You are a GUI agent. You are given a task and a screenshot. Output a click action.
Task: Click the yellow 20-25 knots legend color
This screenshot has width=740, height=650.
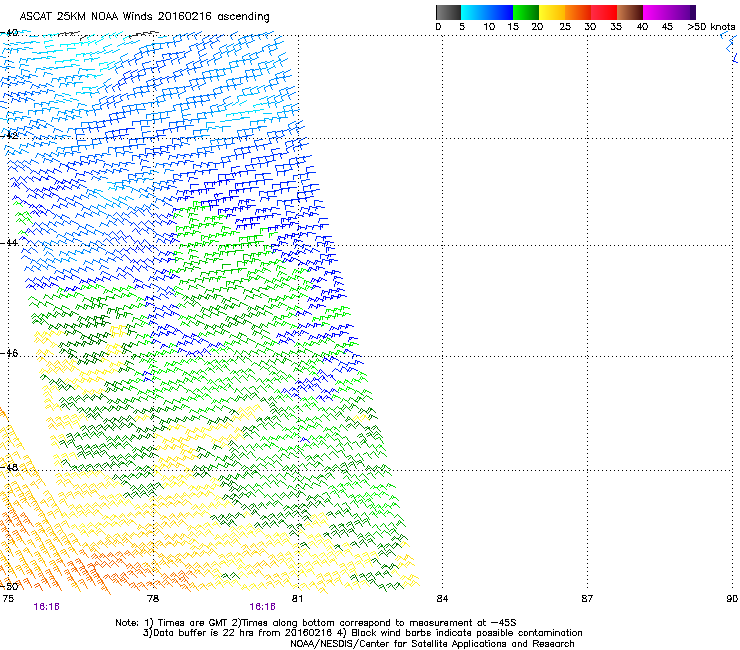(x=552, y=12)
